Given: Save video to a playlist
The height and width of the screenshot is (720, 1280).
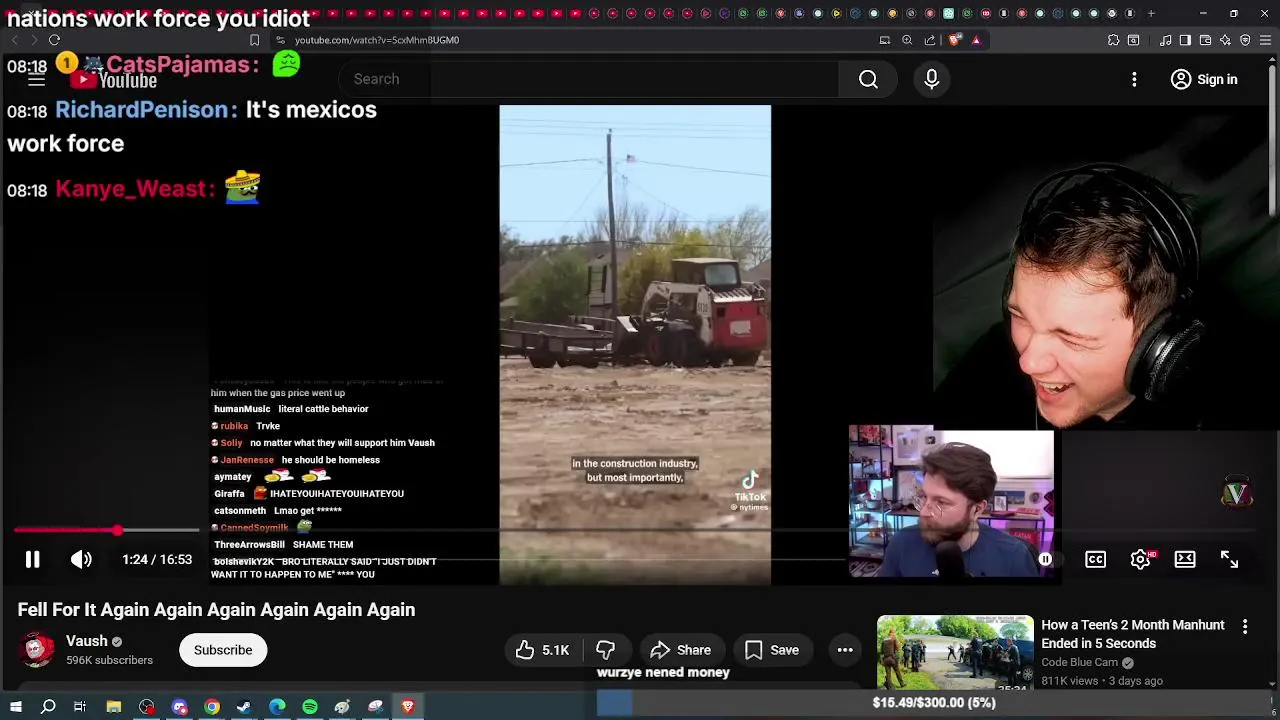Looking at the screenshot, I should [771, 650].
